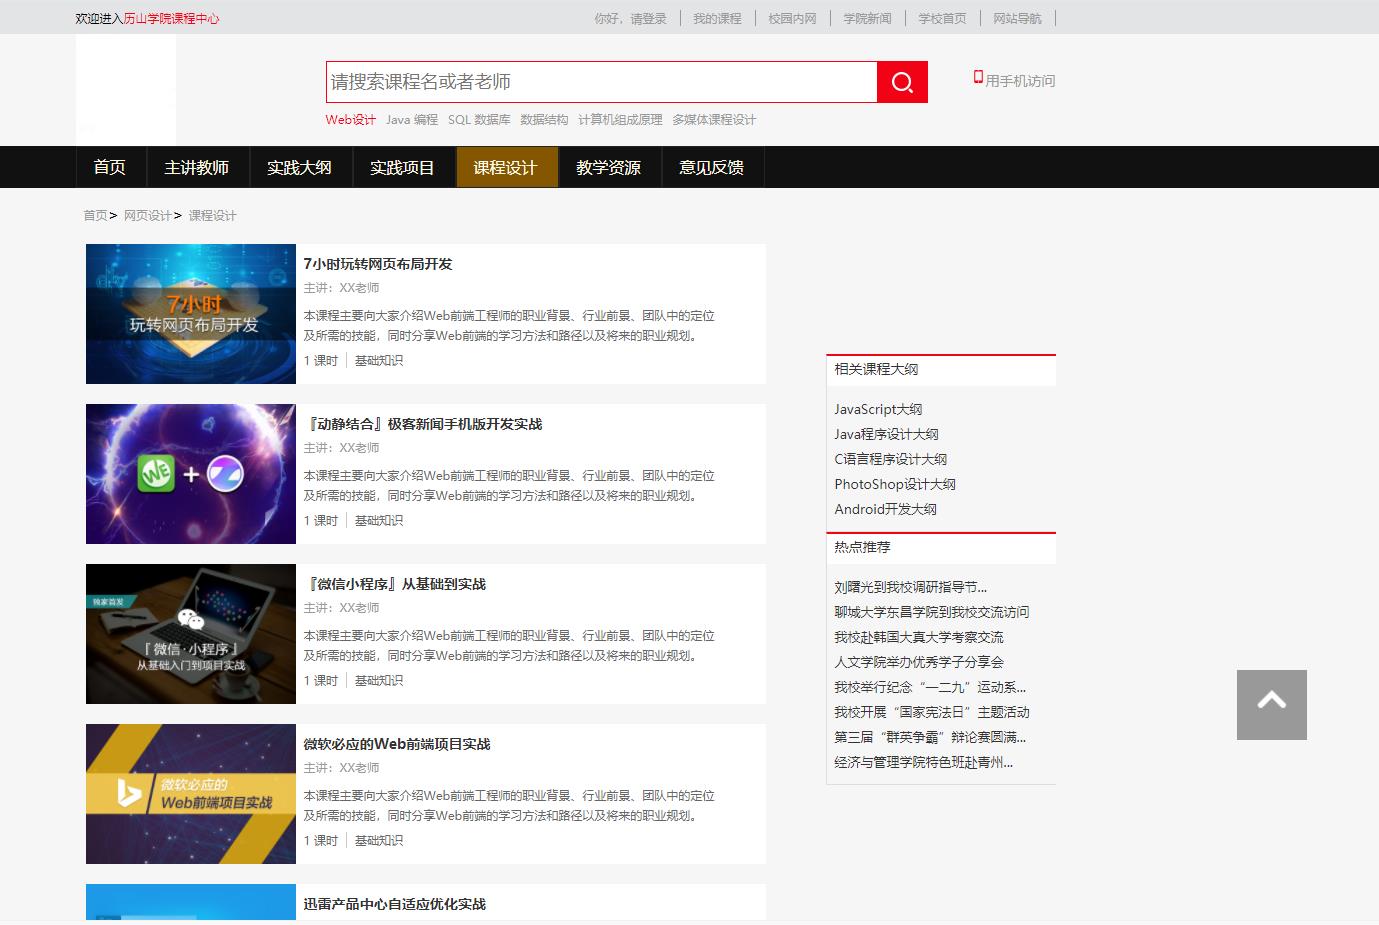Click 1 课时 under 微软必应 course

pos(321,840)
